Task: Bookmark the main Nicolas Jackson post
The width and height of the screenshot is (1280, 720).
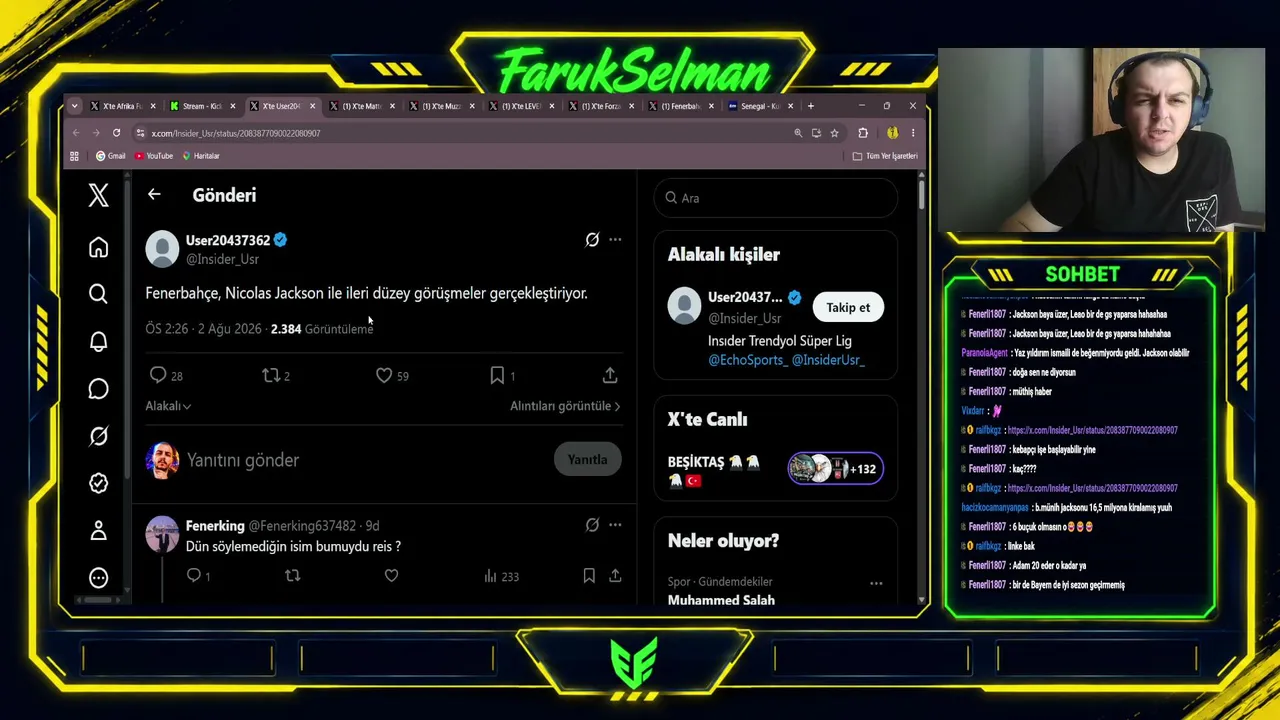Action: [502, 375]
